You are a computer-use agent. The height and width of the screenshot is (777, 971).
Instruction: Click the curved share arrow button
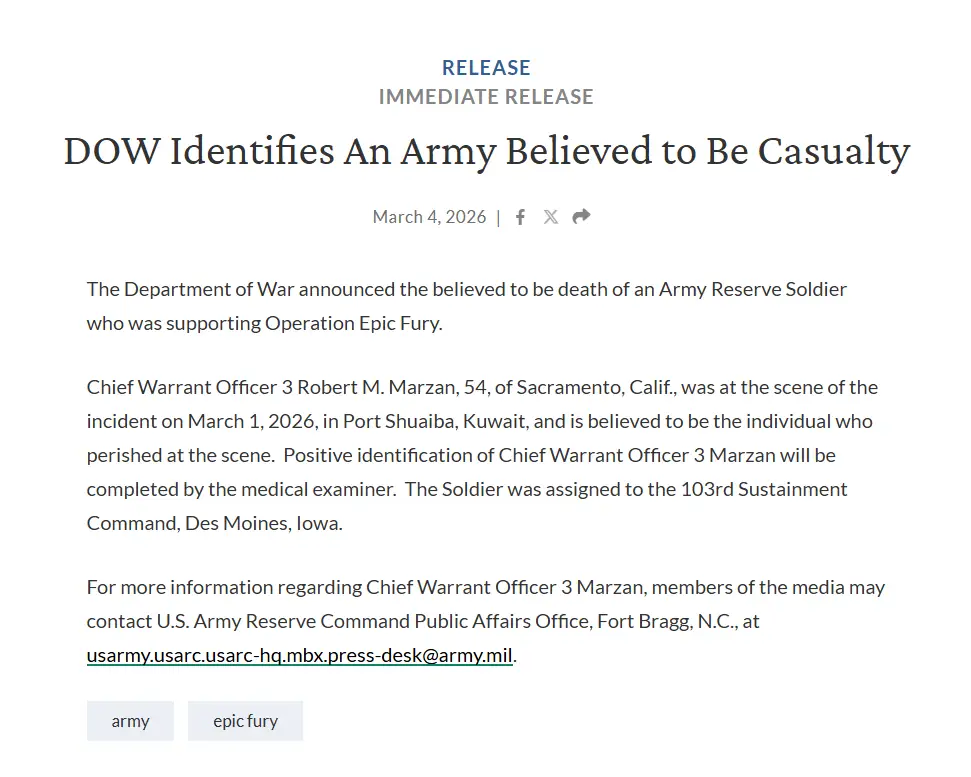(x=580, y=215)
